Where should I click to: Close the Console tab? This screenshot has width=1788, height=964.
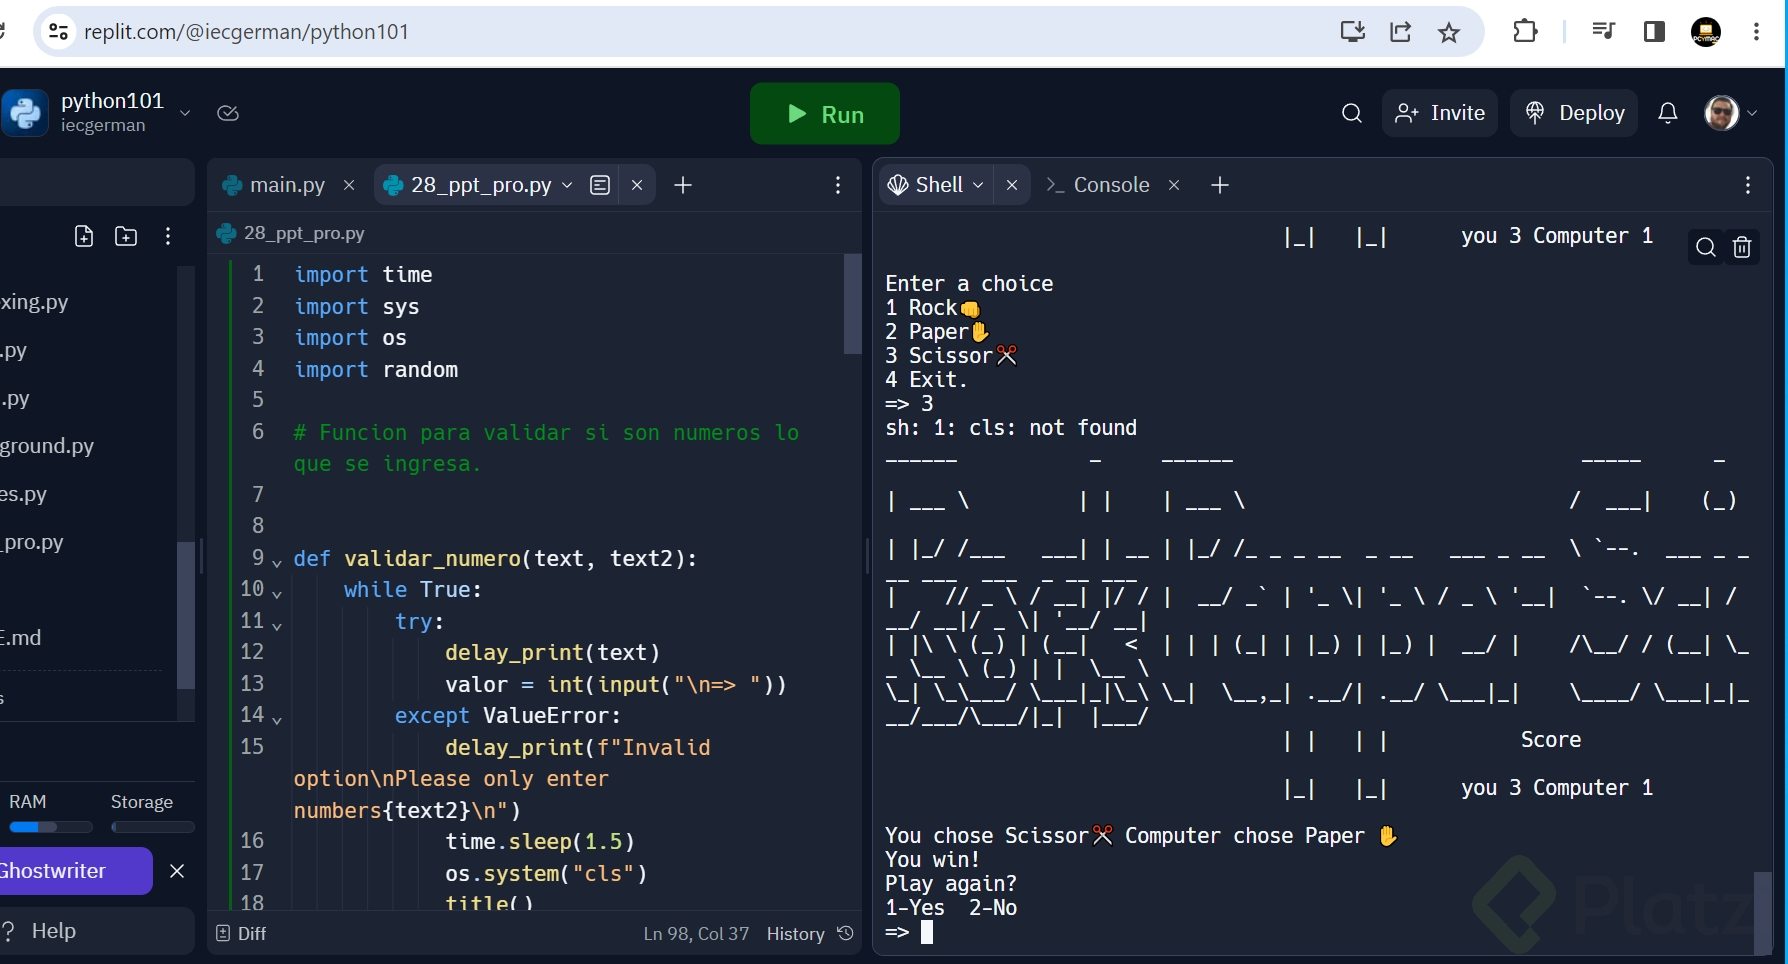(x=1174, y=185)
